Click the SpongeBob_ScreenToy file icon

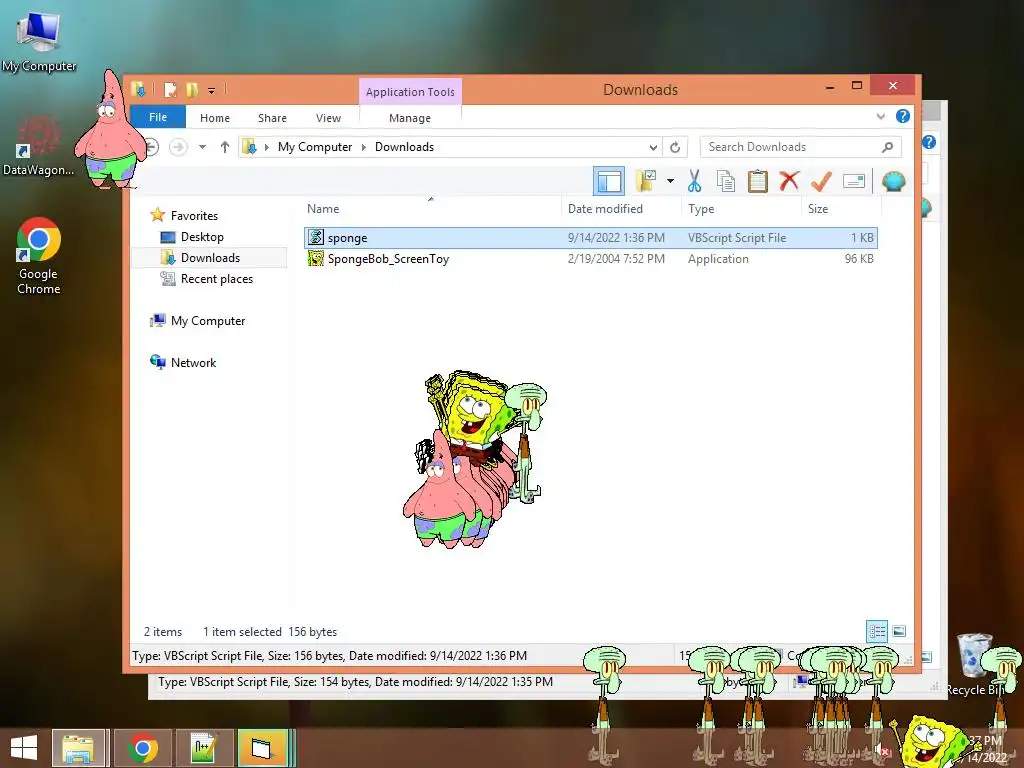(316, 259)
